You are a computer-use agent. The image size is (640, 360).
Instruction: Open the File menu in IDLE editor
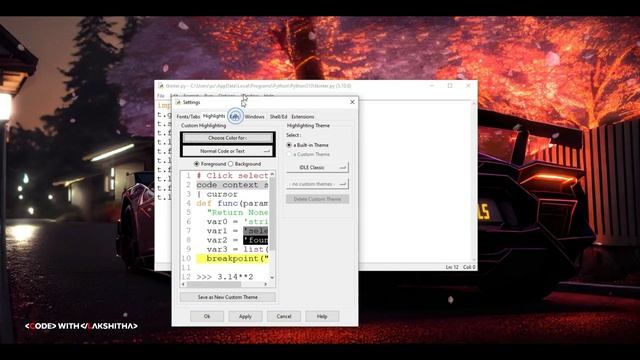point(160,96)
